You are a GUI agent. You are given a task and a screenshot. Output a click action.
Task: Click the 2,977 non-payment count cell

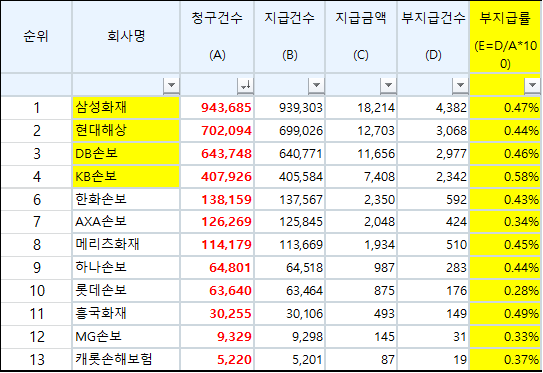[433, 153]
